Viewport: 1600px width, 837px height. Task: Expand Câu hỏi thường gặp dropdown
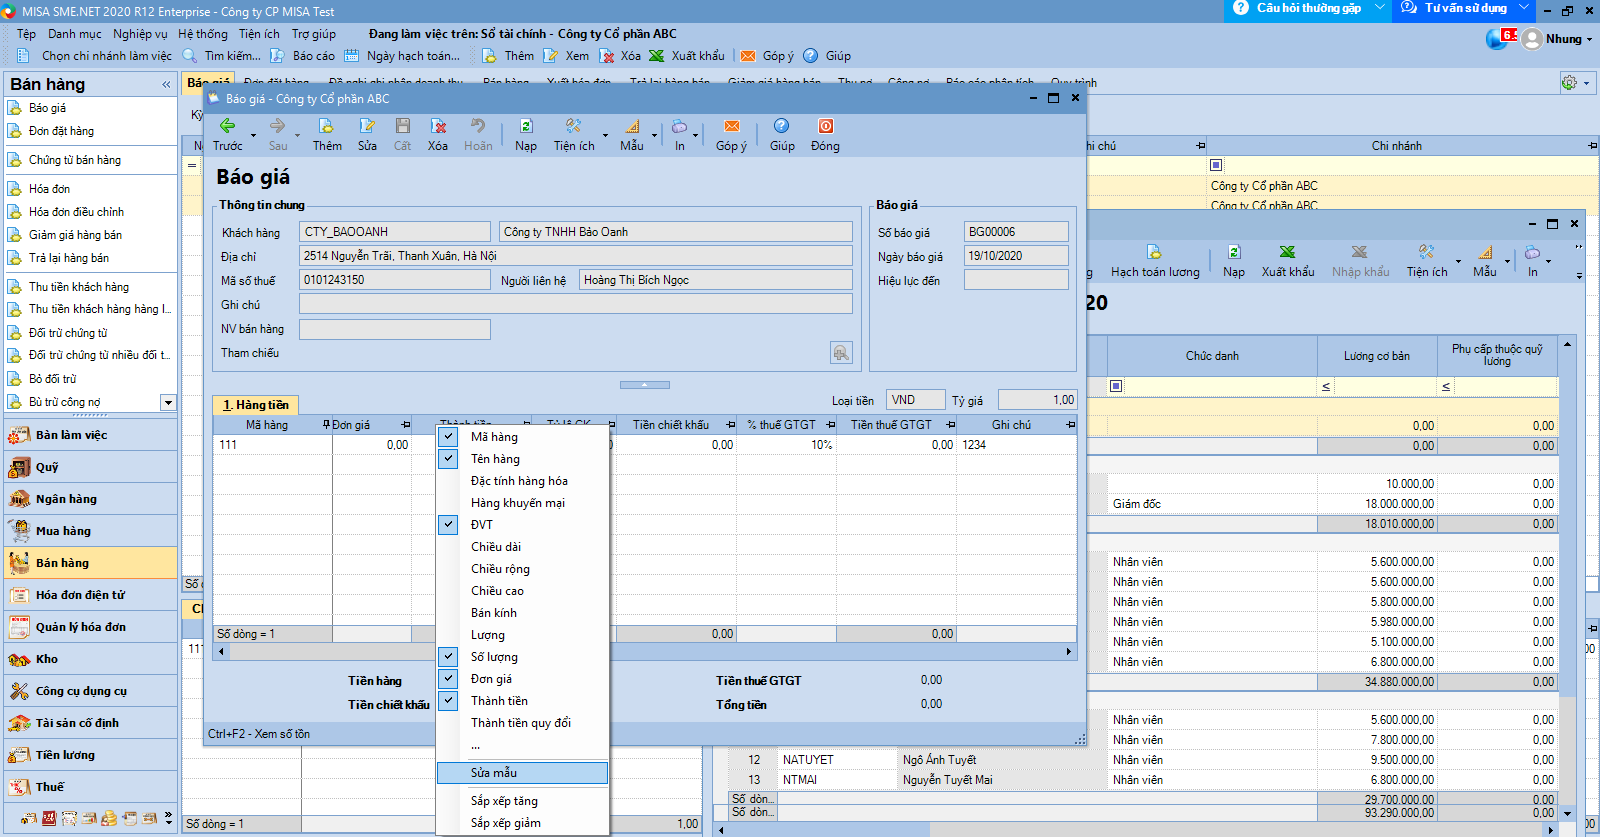pyautogui.click(x=1380, y=8)
